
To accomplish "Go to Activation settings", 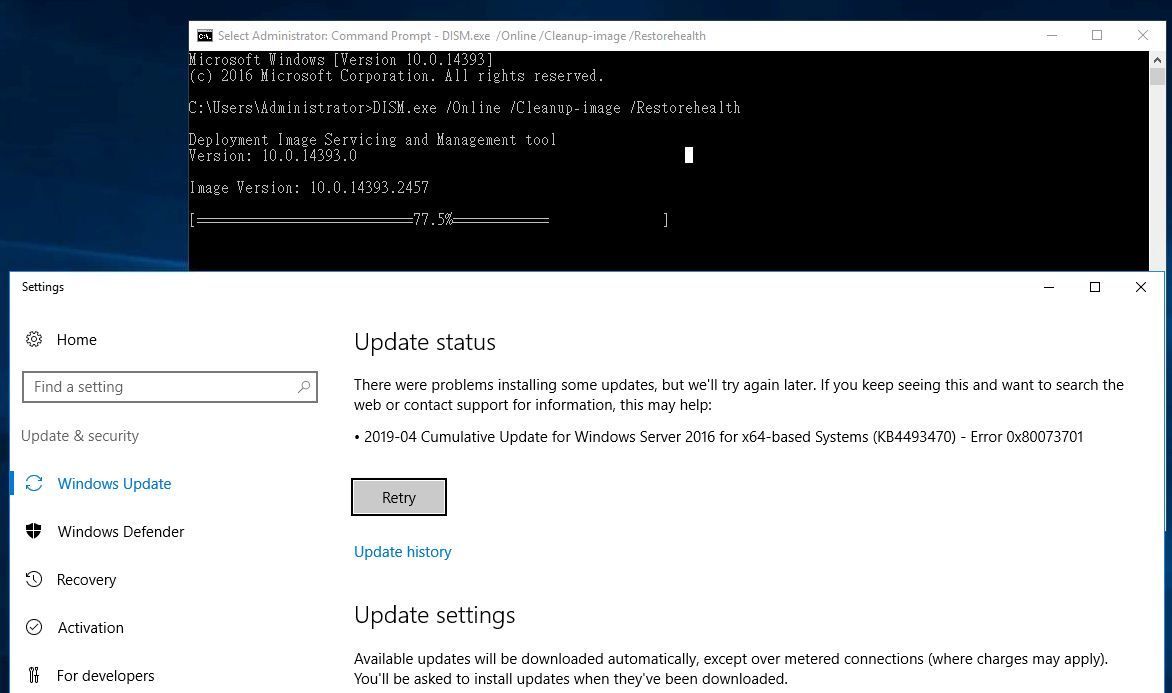I will (90, 627).
